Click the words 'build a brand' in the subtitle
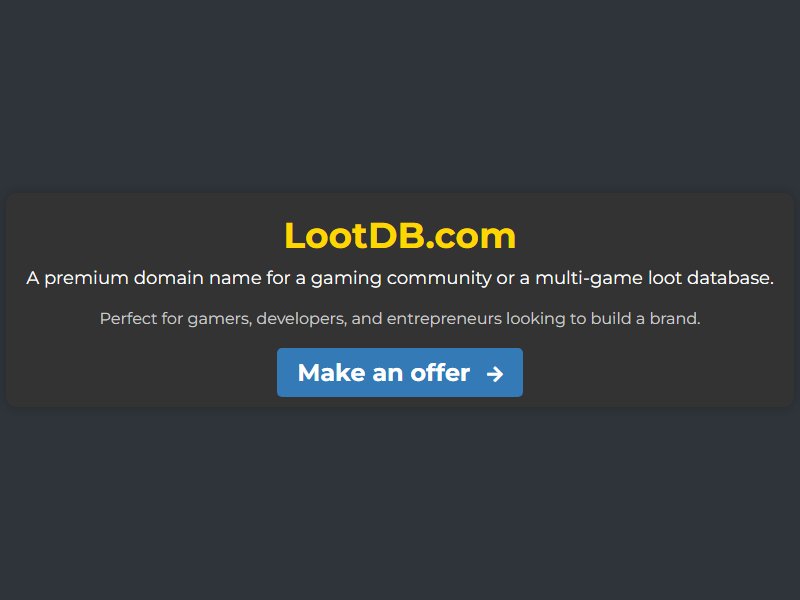 tap(645, 318)
